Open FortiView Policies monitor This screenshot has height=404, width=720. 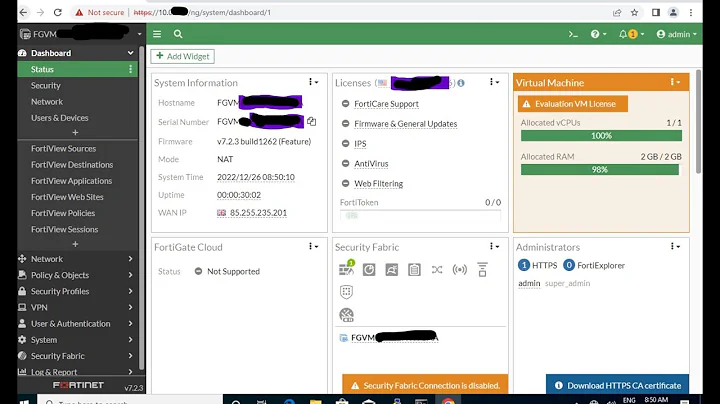coord(63,213)
